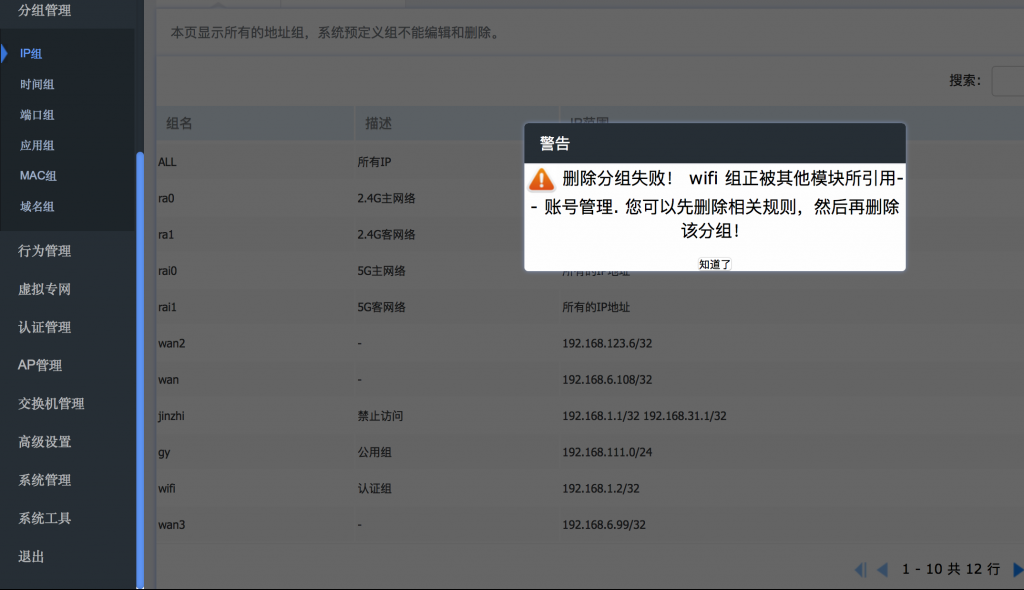The height and width of the screenshot is (590, 1024).
Task: Click description 禁止访问
Action: [x=380, y=416]
